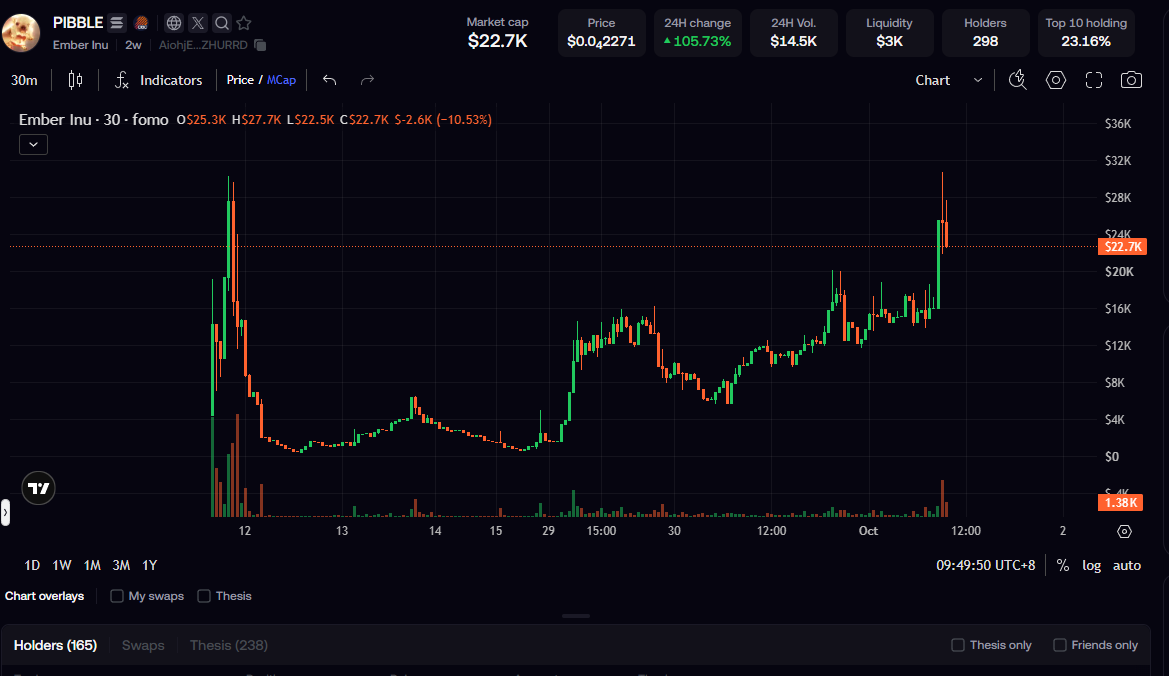Click the 24H change 105.73% card
This screenshot has height=676, width=1169.
[698, 33]
